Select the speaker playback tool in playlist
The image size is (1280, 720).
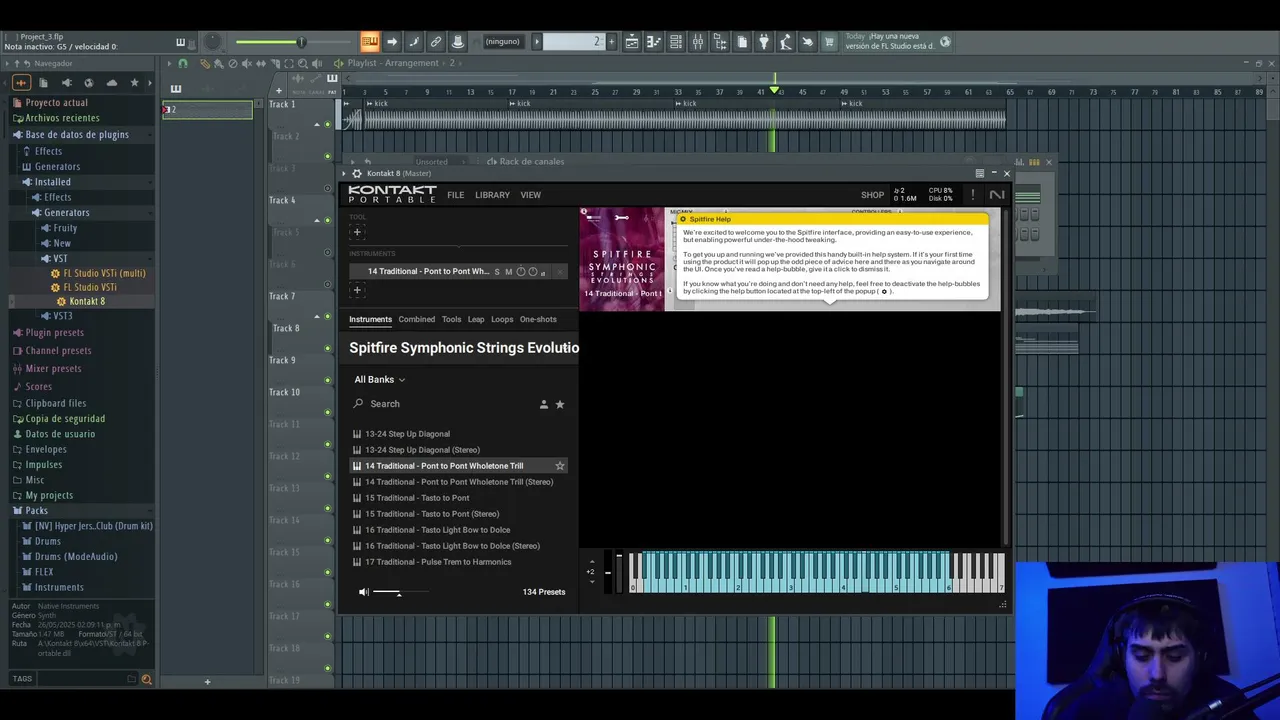point(317,63)
